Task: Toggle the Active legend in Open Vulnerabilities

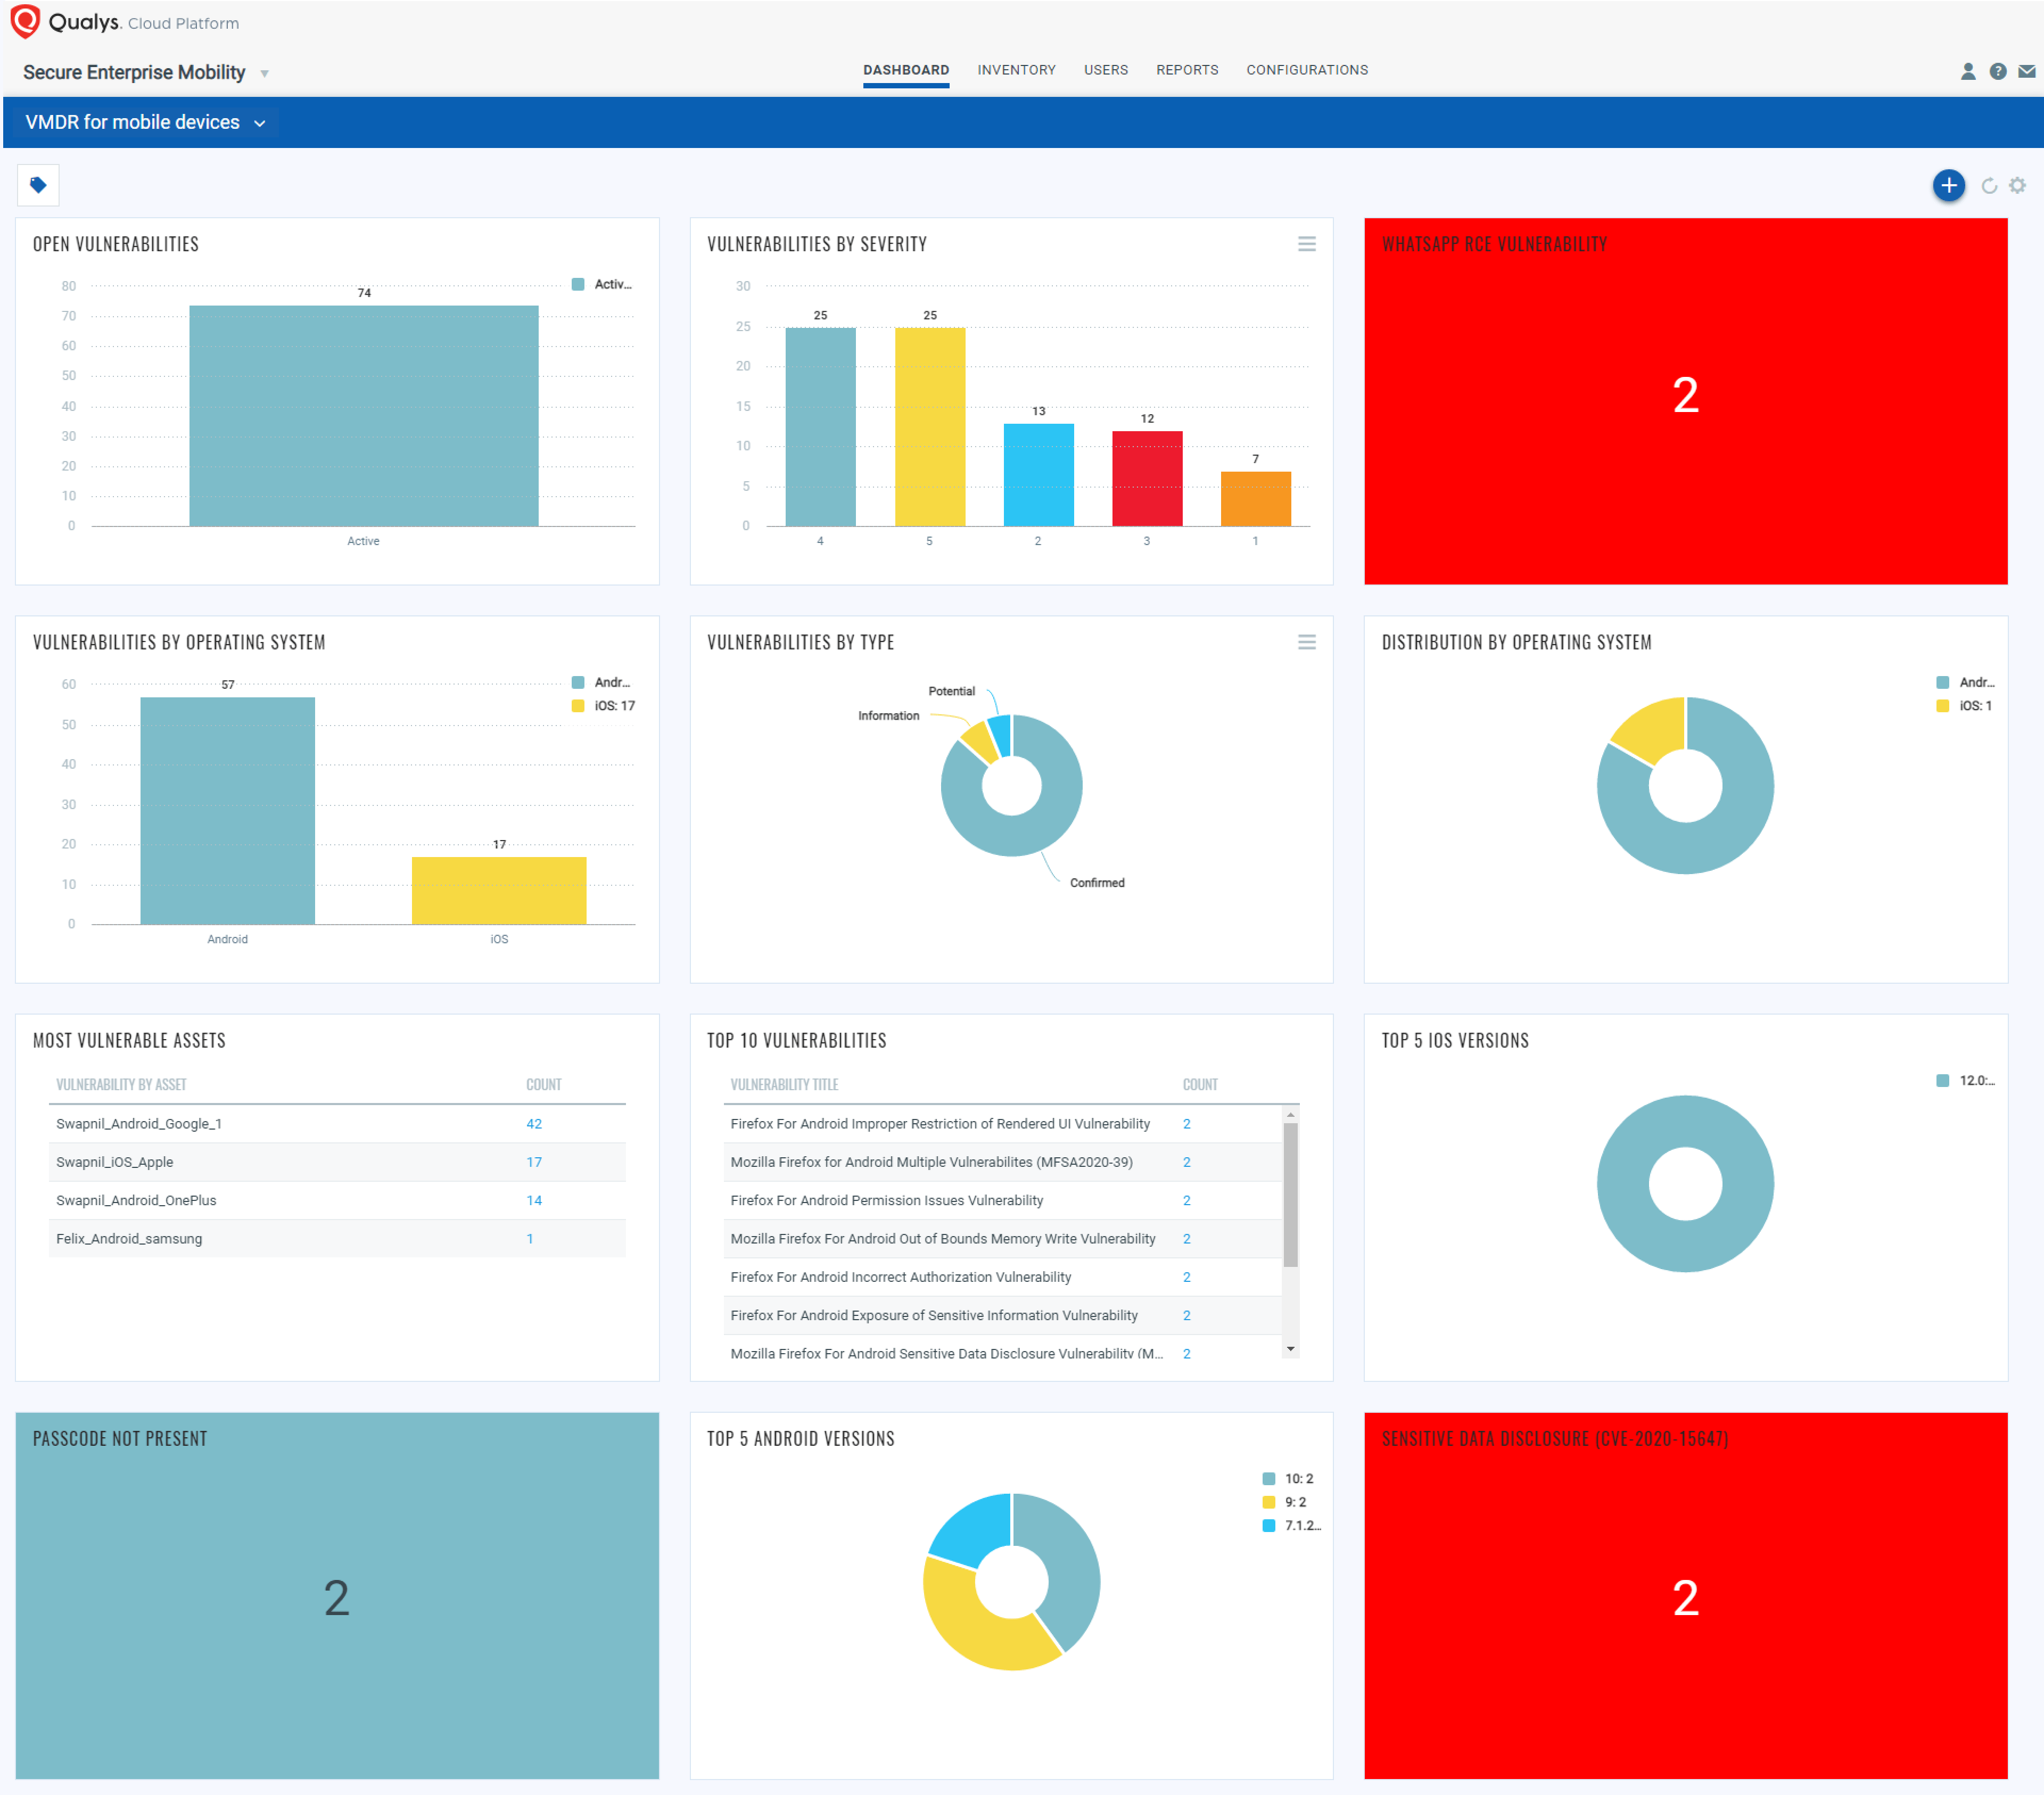Action: click(602, 284)
